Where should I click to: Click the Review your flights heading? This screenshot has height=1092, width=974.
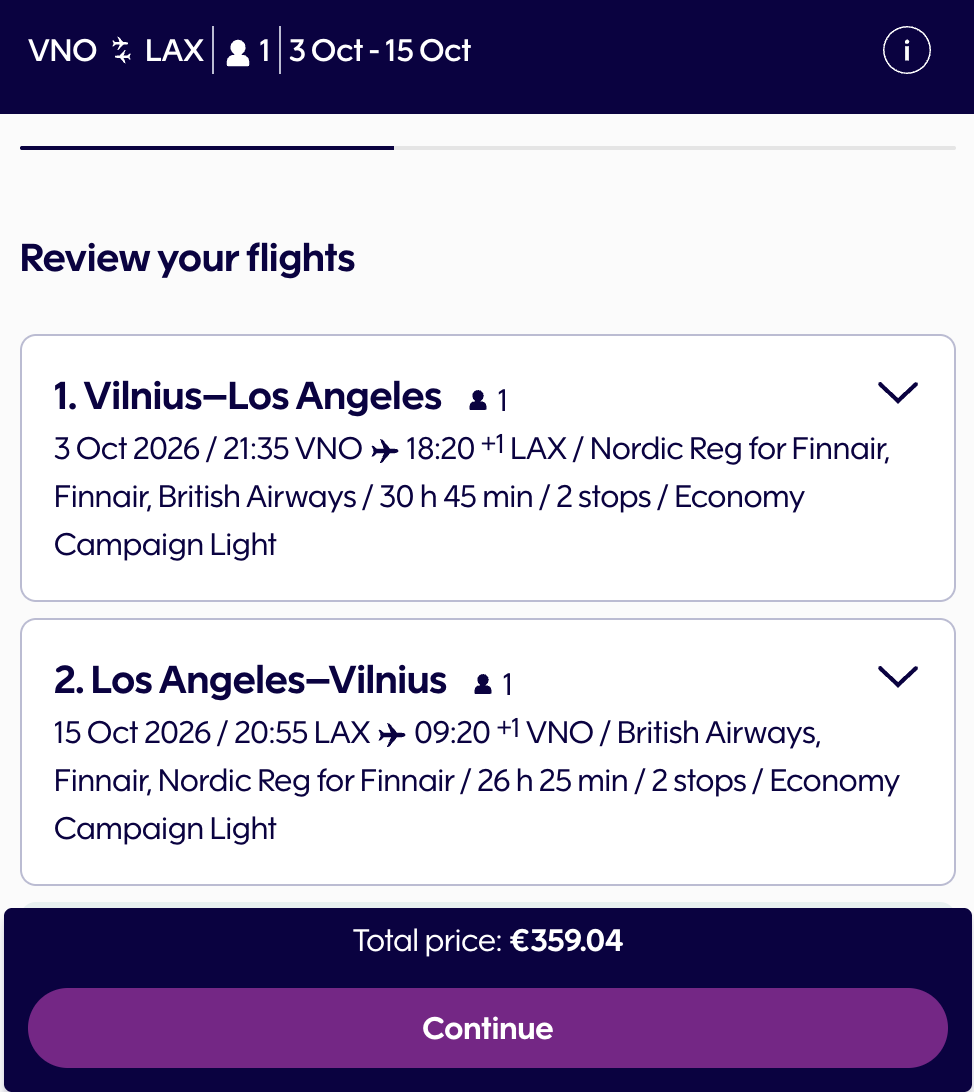[188, 258]
